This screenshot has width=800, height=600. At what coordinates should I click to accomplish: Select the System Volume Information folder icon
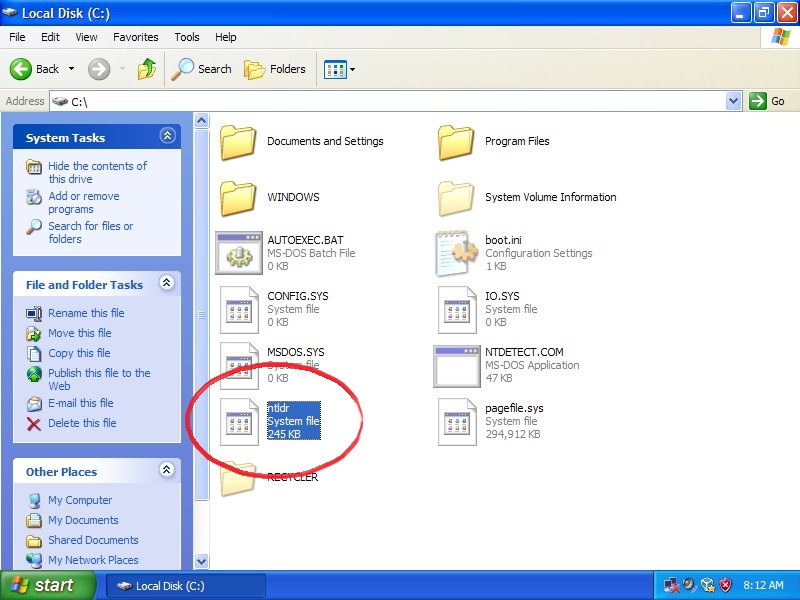coord(456,198)
